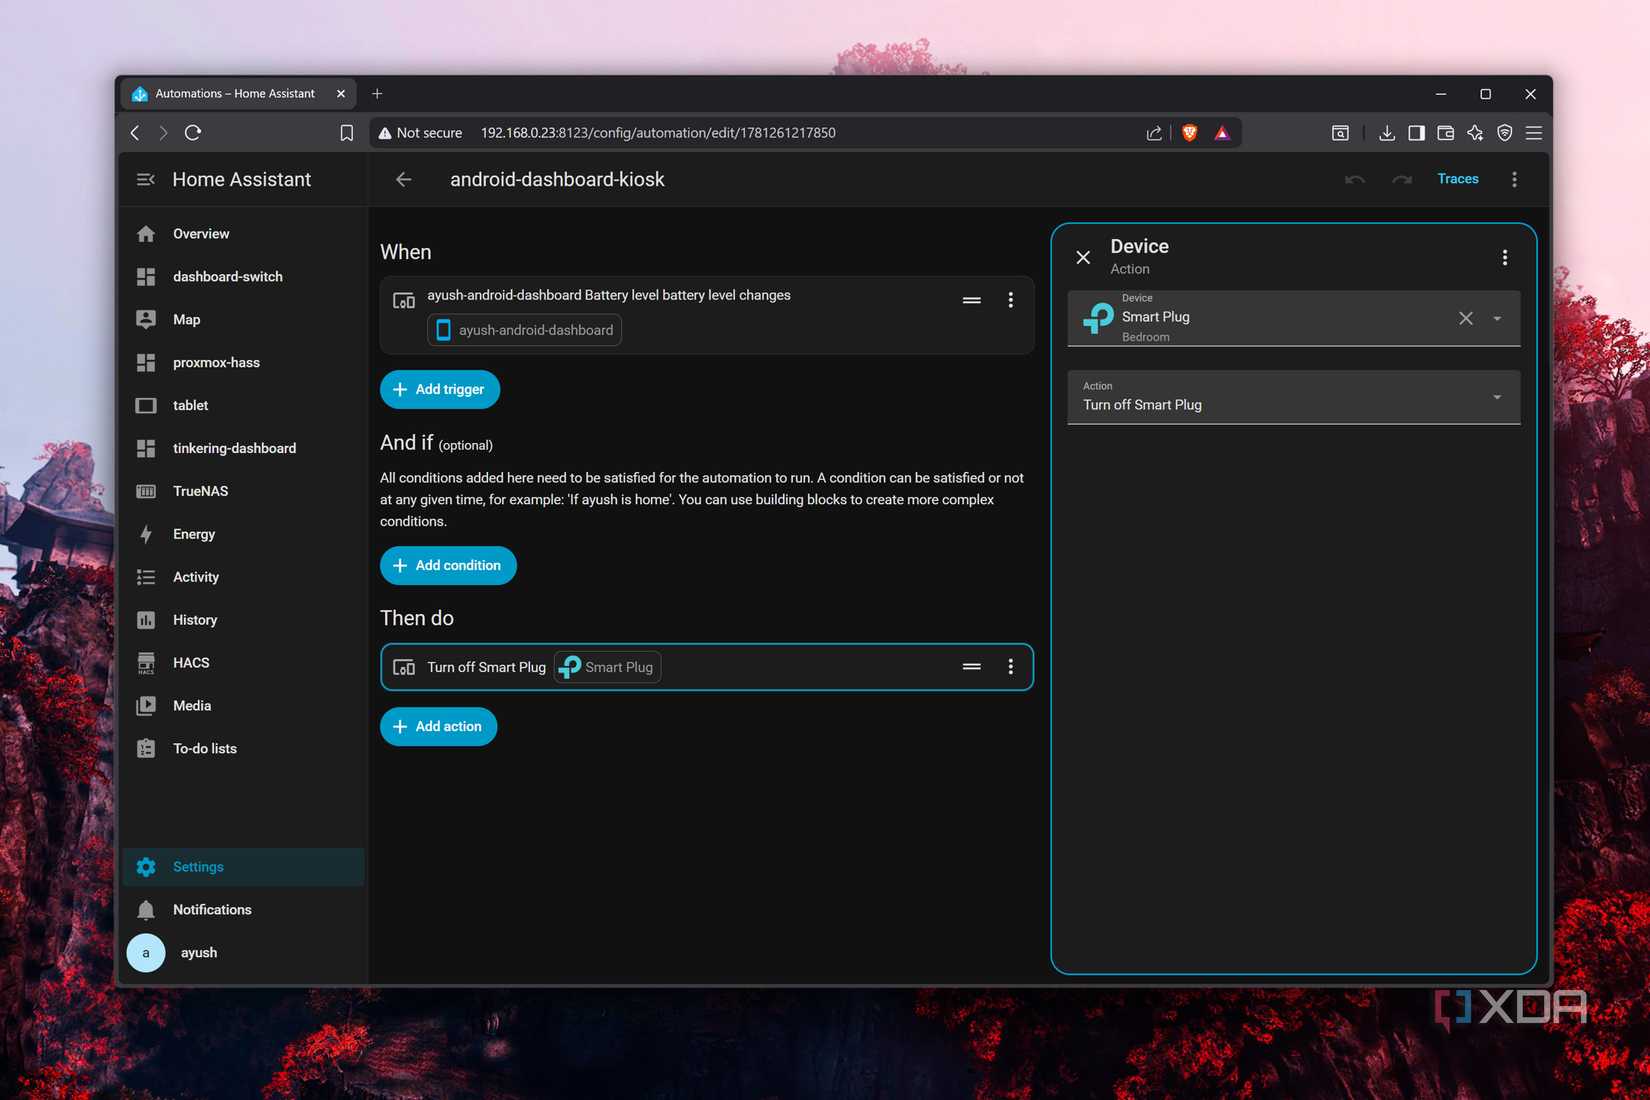Click the Add trigger button
Viewport: 1650px width, 1100px height.
click(x=440, y=390)
